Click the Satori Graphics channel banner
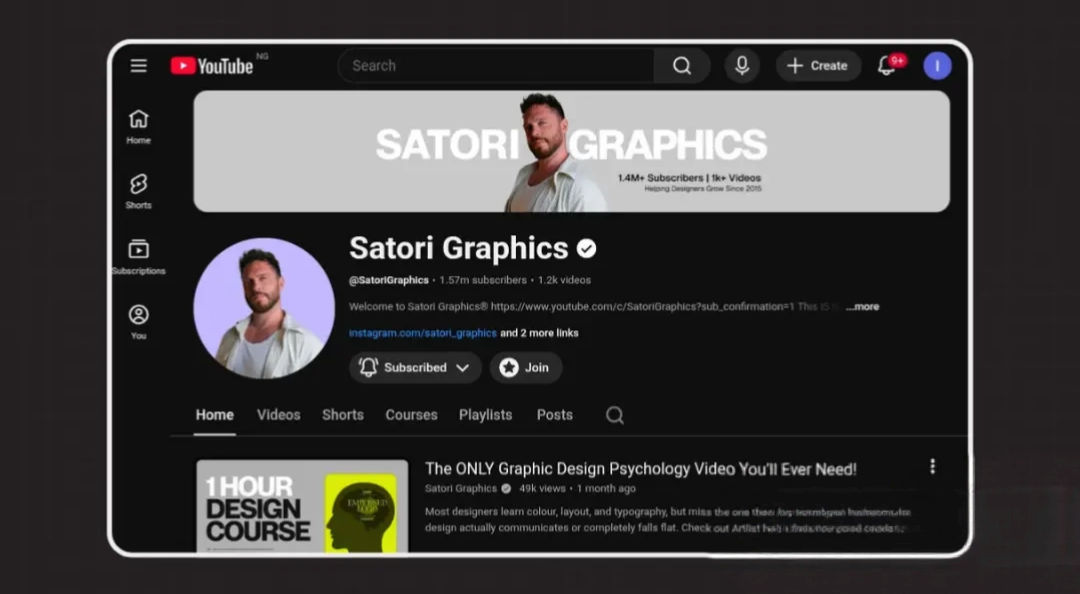1080x594 pixels. pyautogui.click(x=572, y=151)
